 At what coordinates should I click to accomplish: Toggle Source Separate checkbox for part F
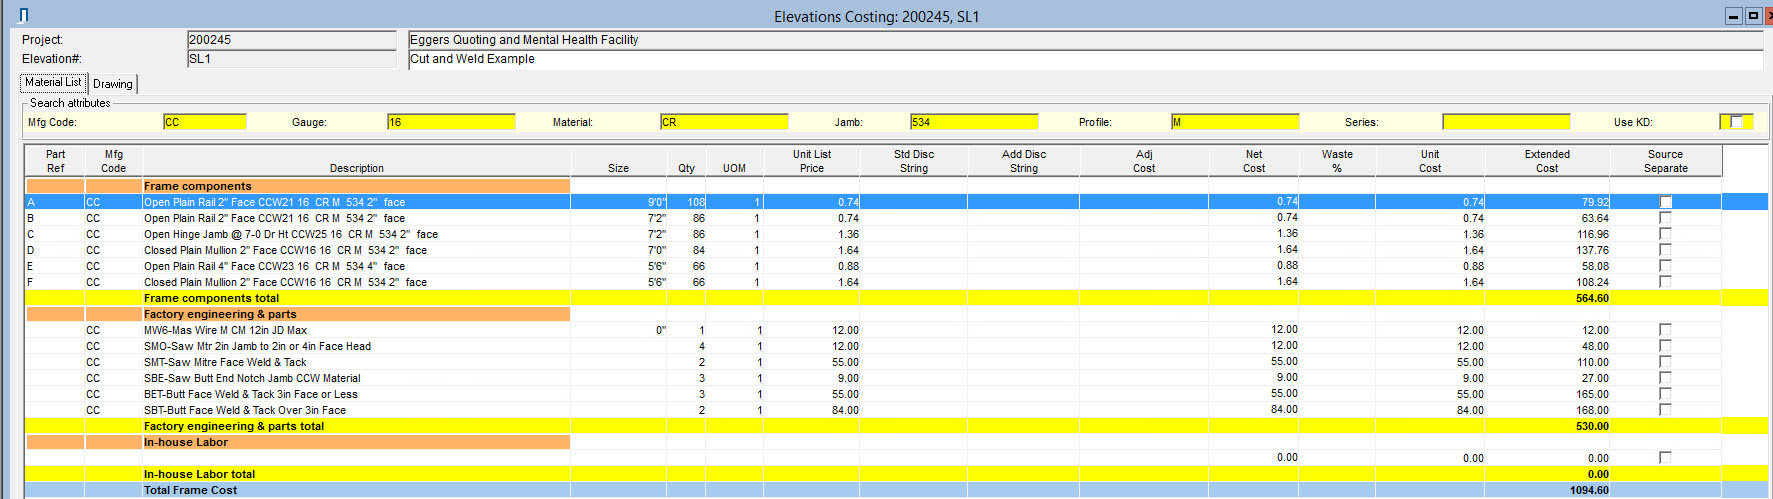(x=1665, y=282)
